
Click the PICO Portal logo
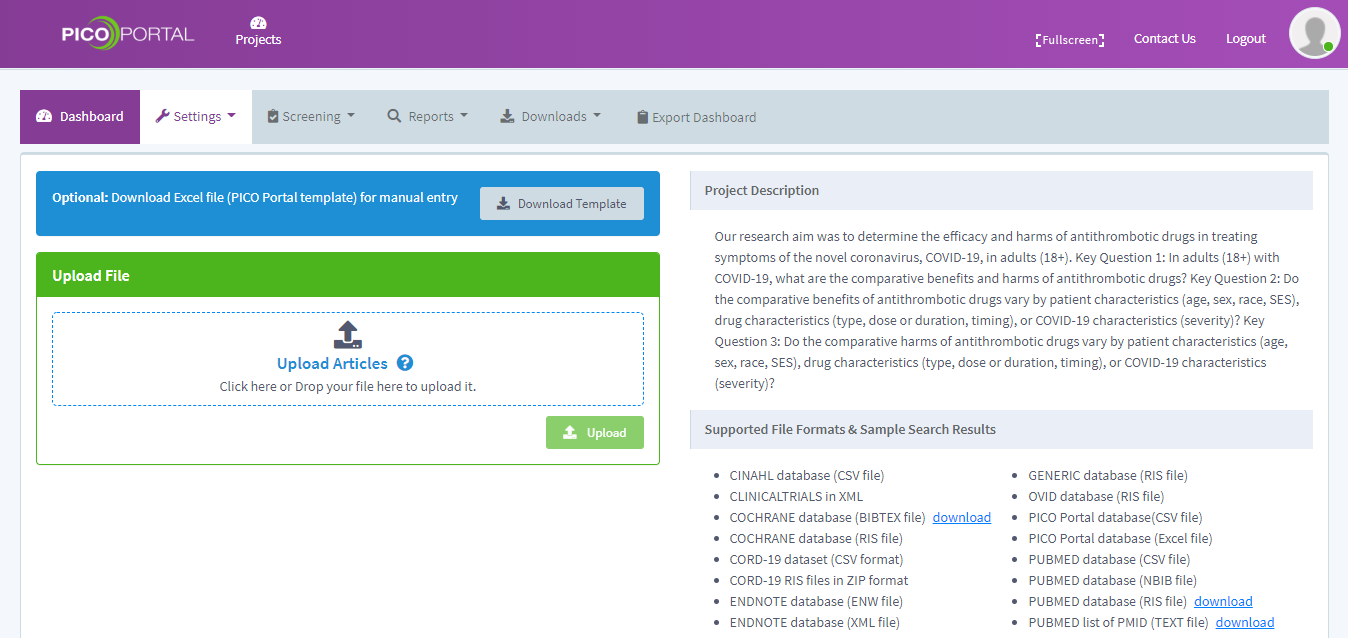click(127, 34)
